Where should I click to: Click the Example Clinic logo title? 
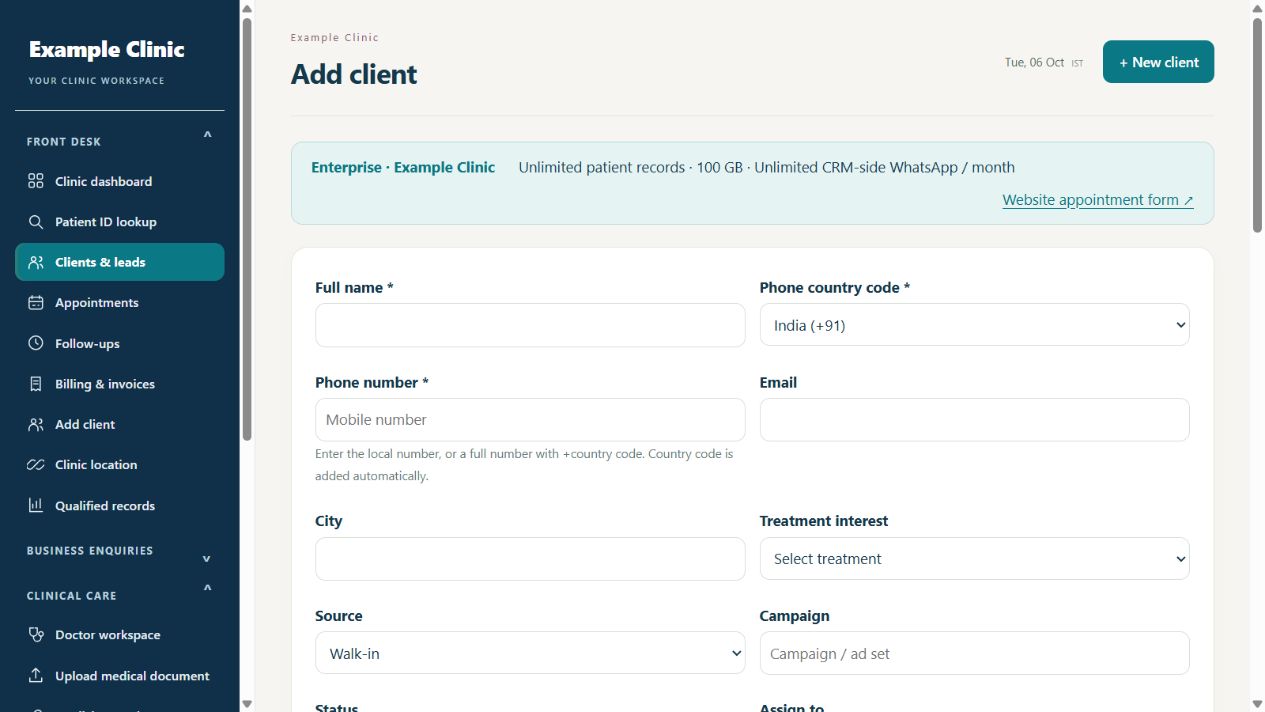point(107,49)
